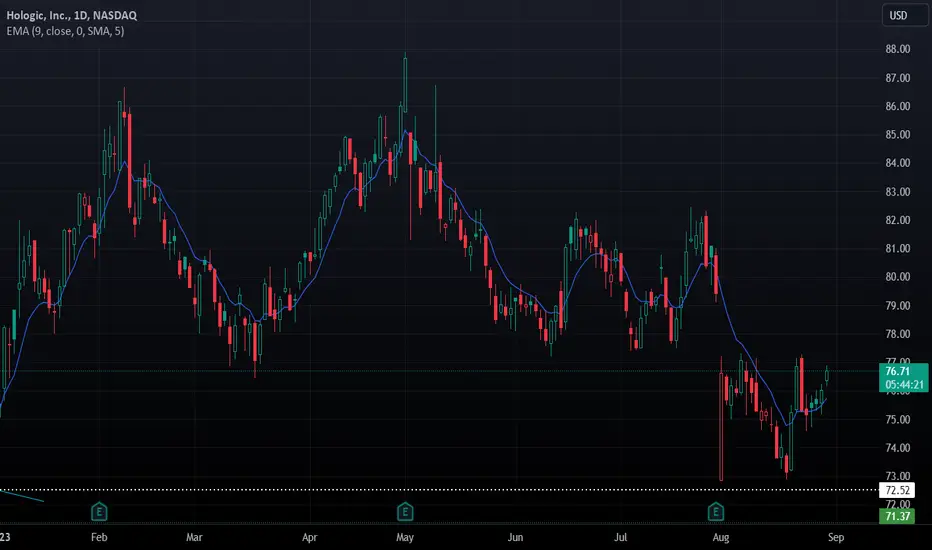Click the 82.00 price axis label
Viewport: 932px width, 550px height.
[898, 220]
